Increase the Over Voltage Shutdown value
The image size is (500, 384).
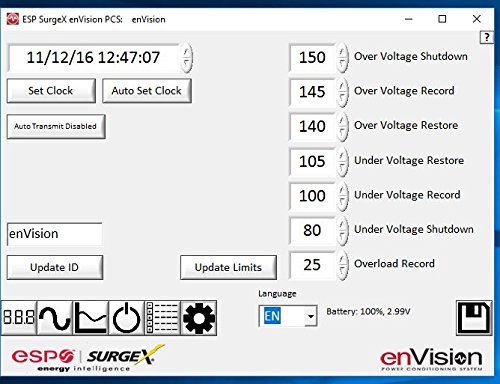[x=342, y=51]
